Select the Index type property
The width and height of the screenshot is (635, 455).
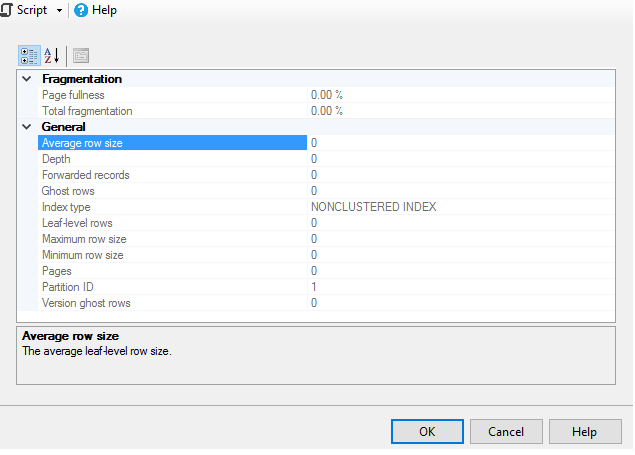tap(66, 207)
